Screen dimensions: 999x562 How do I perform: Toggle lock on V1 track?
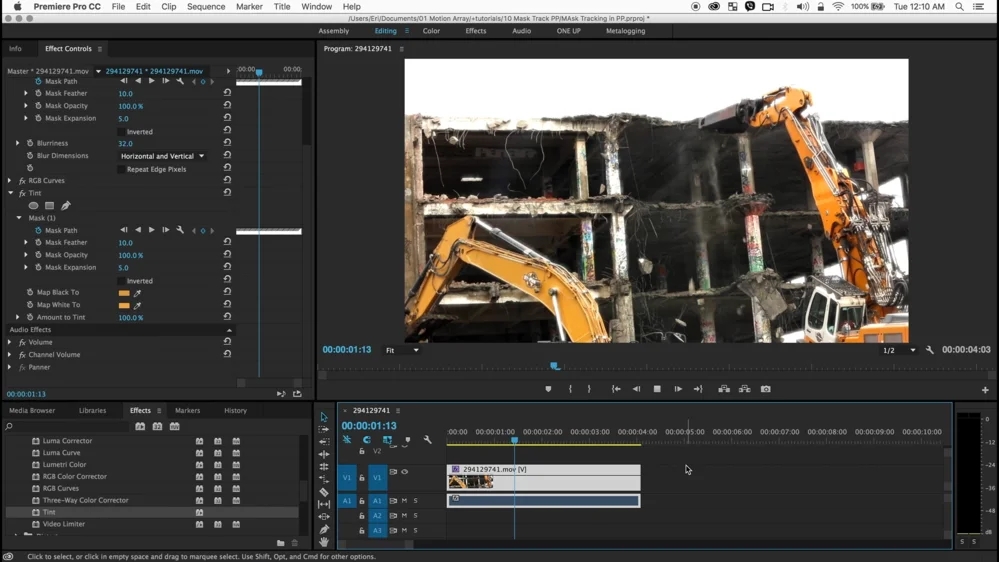coord(362,477)
